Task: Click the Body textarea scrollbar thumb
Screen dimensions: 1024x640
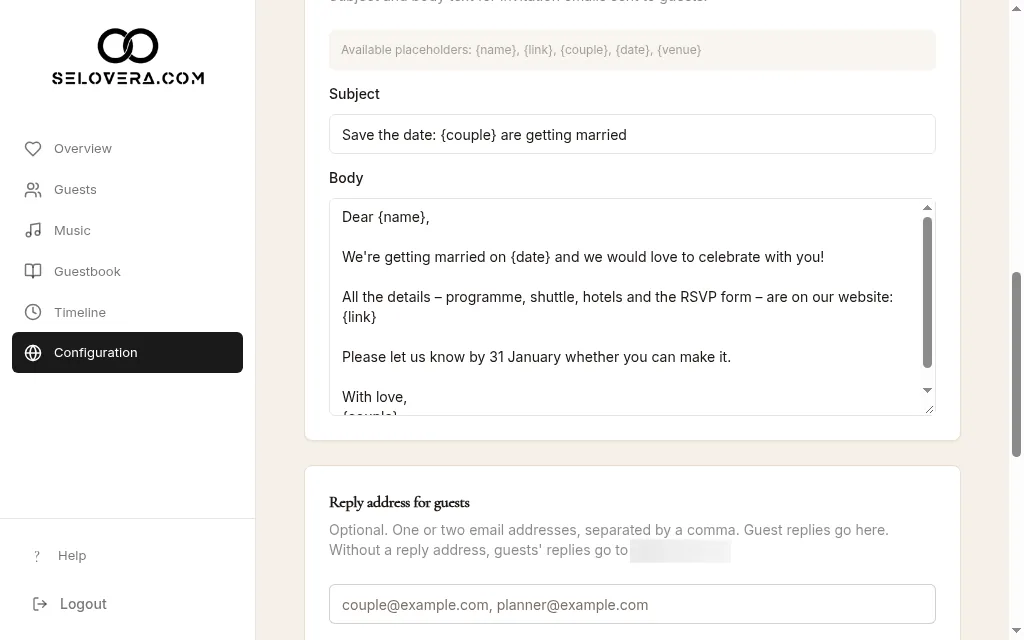Action: click(x=927, y=293)
